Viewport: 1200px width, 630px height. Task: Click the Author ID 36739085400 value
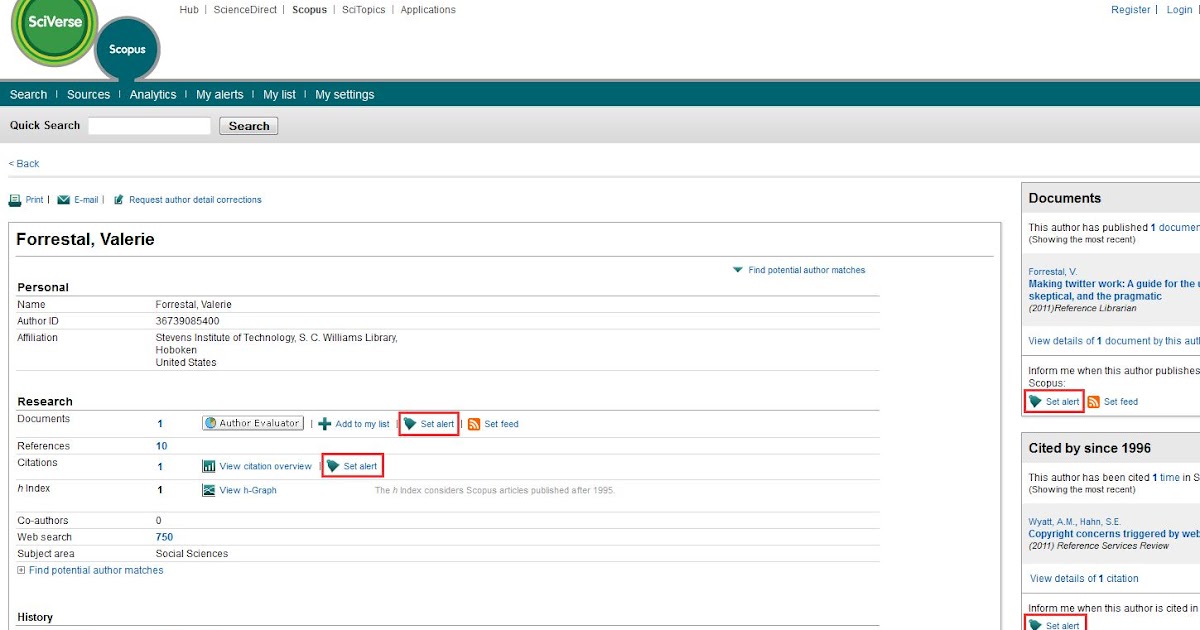(188, 321)
